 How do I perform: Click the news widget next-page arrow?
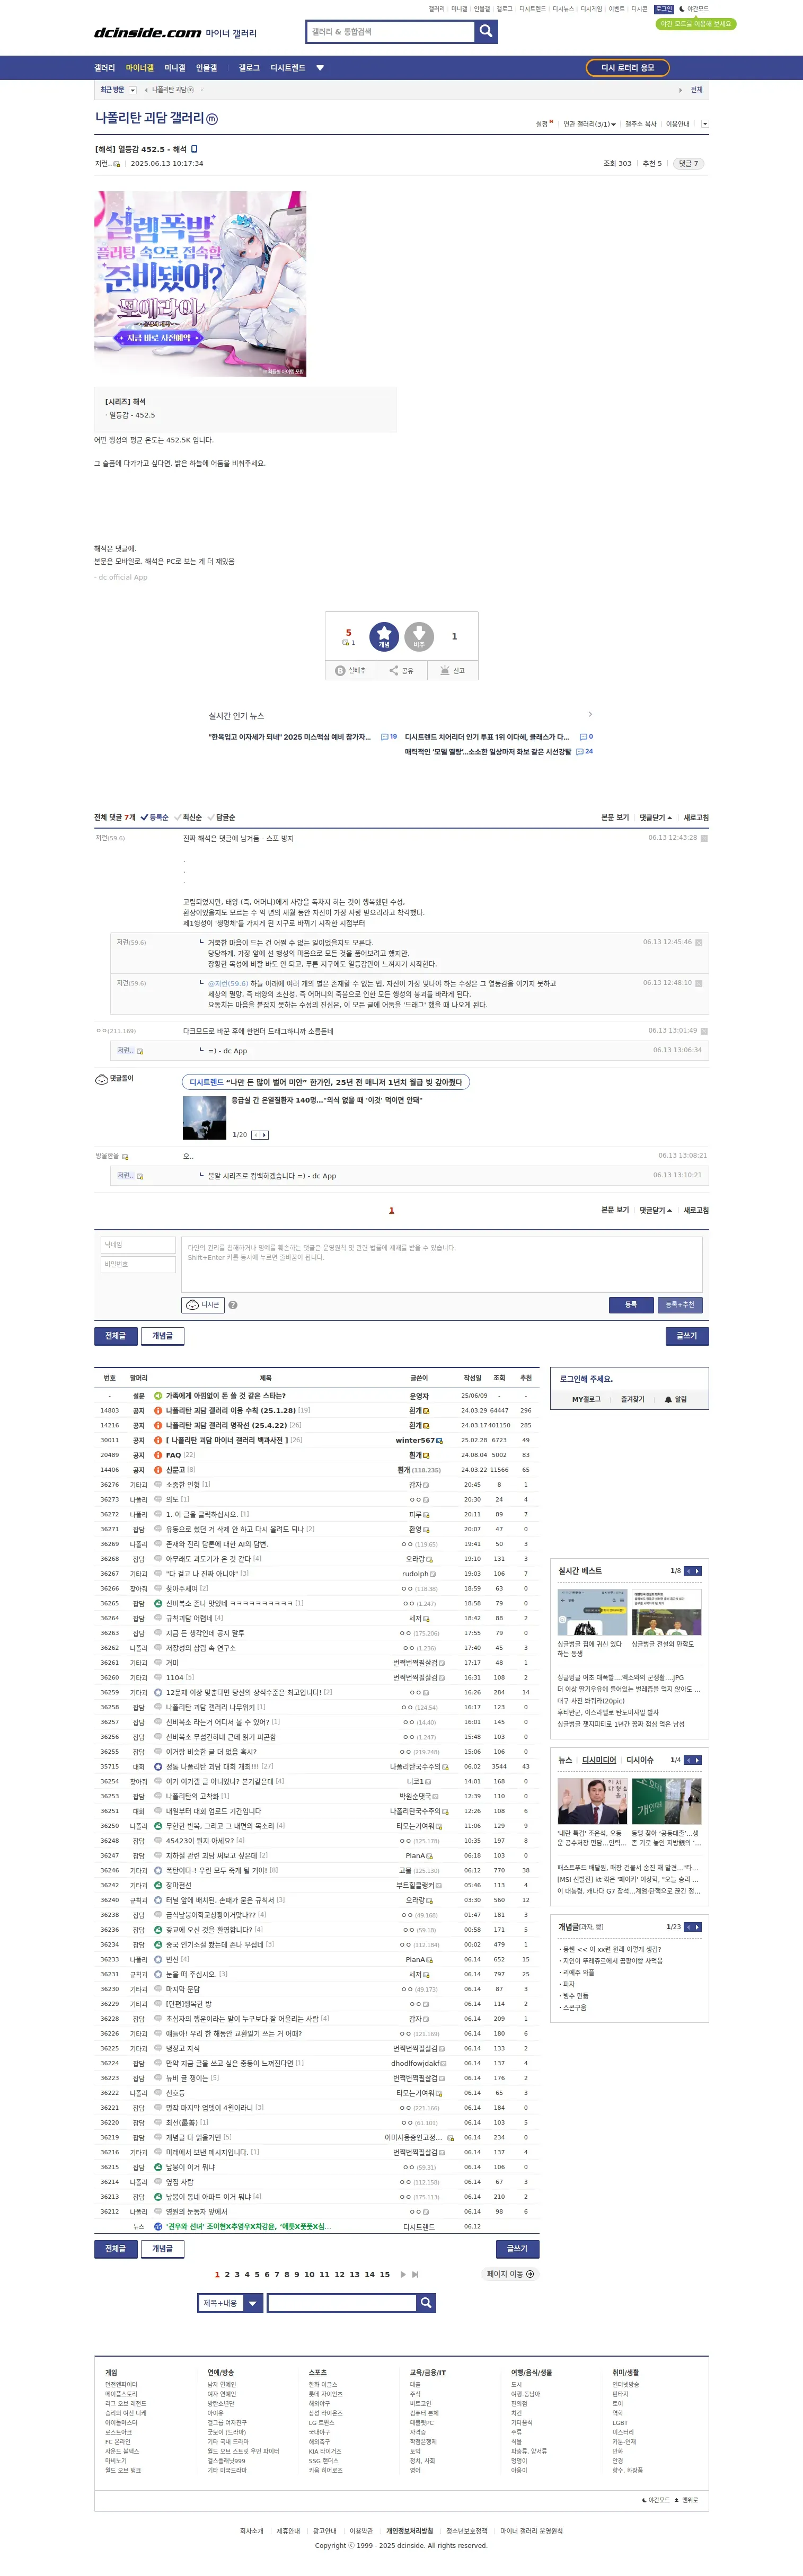tap(697, 1759)
